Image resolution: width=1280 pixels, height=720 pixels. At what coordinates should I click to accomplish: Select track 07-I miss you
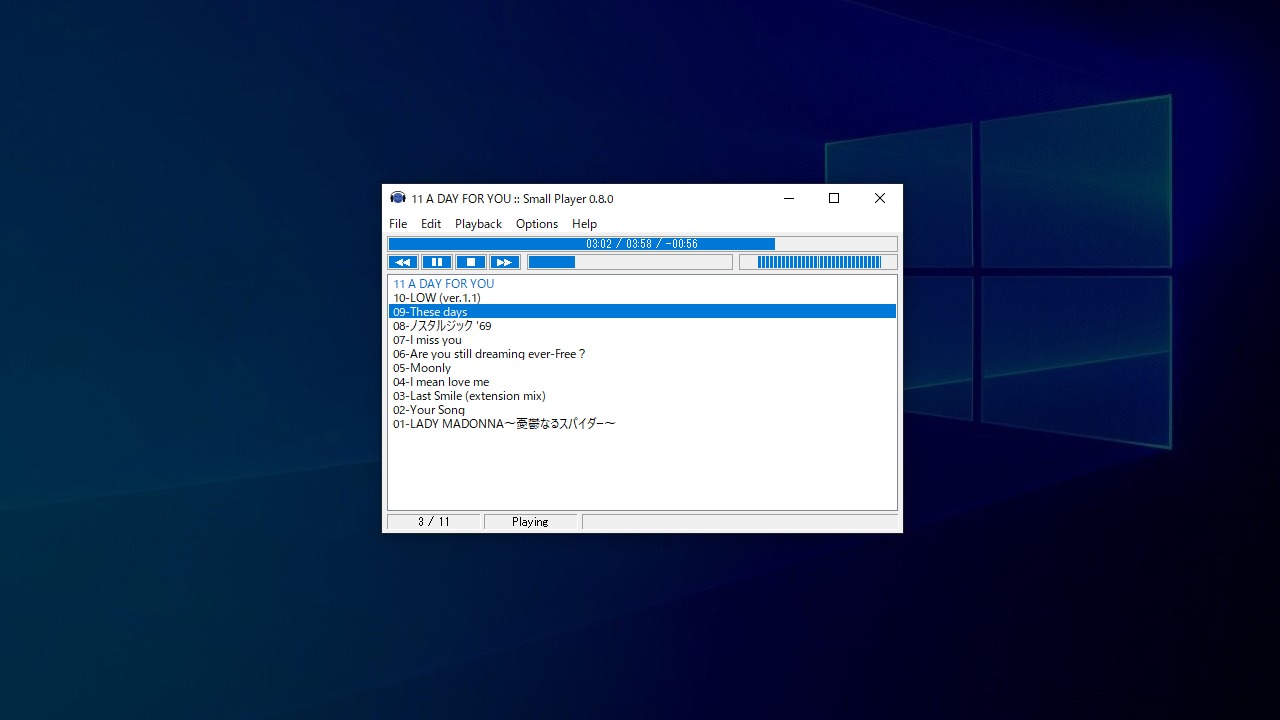[x=642, y=340]
